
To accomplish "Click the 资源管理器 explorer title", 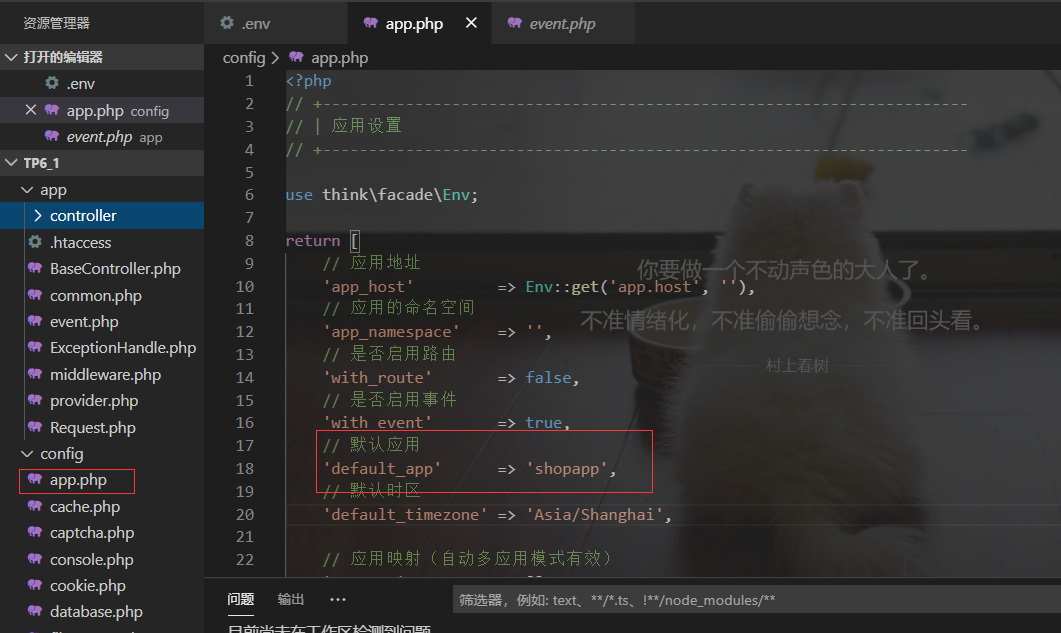I will click(57, 23).
